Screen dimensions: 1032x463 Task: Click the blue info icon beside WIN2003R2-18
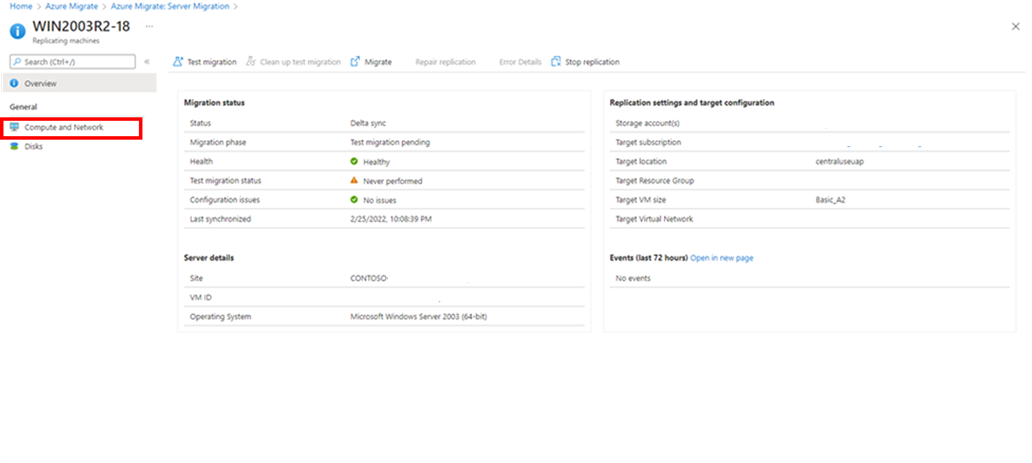(x=18, y=31)
